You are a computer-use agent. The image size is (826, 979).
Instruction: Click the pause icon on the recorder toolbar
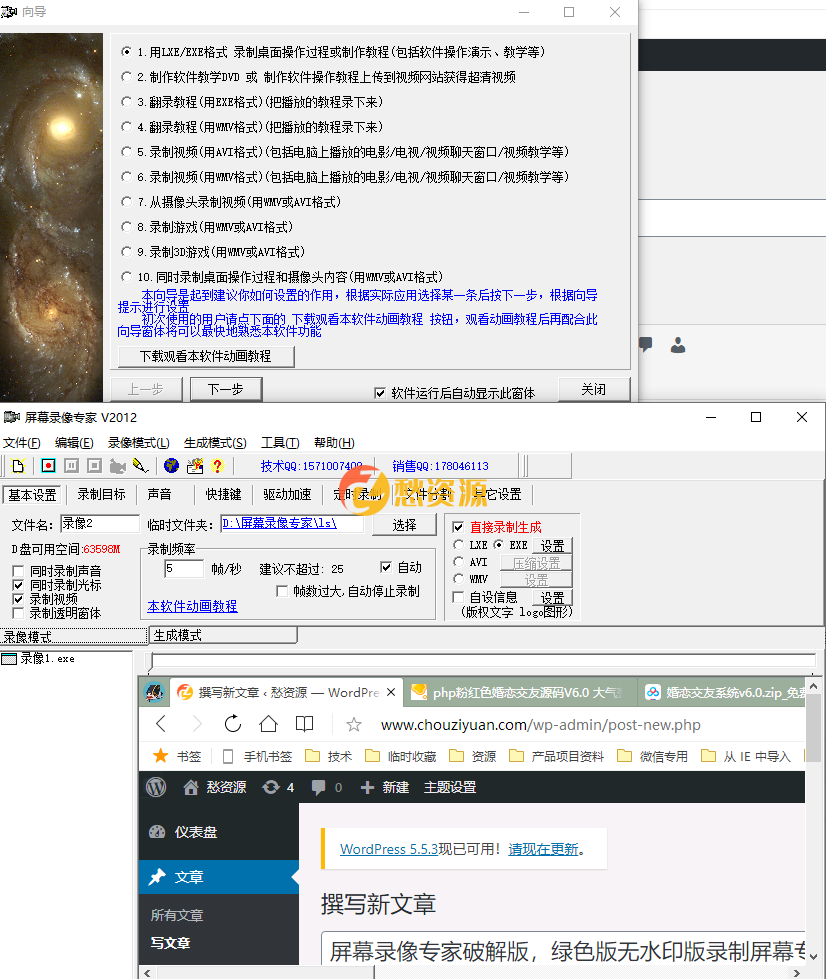[71, 466]
